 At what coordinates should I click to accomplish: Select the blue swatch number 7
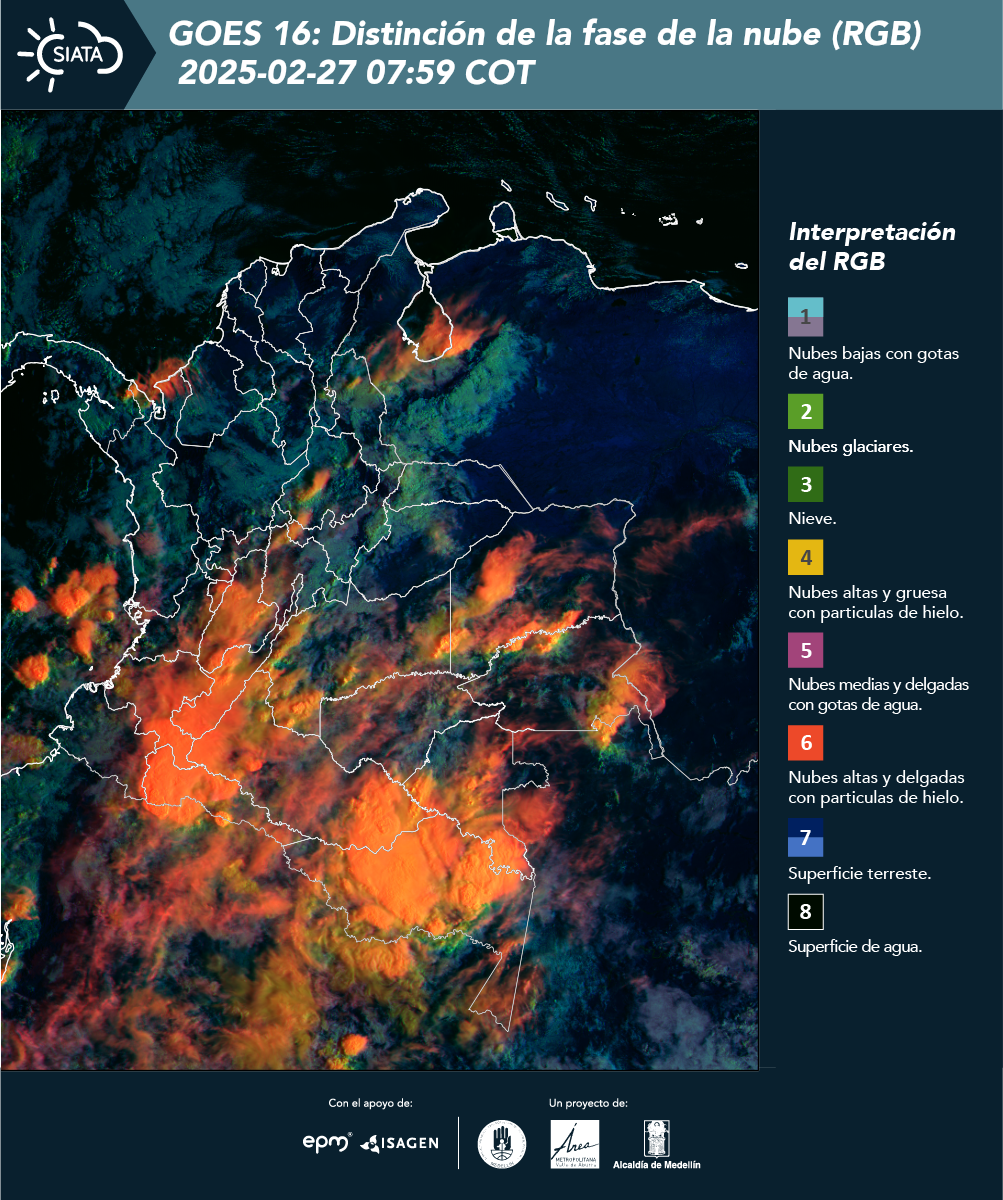pyautogui.click(x=805, y=837)
